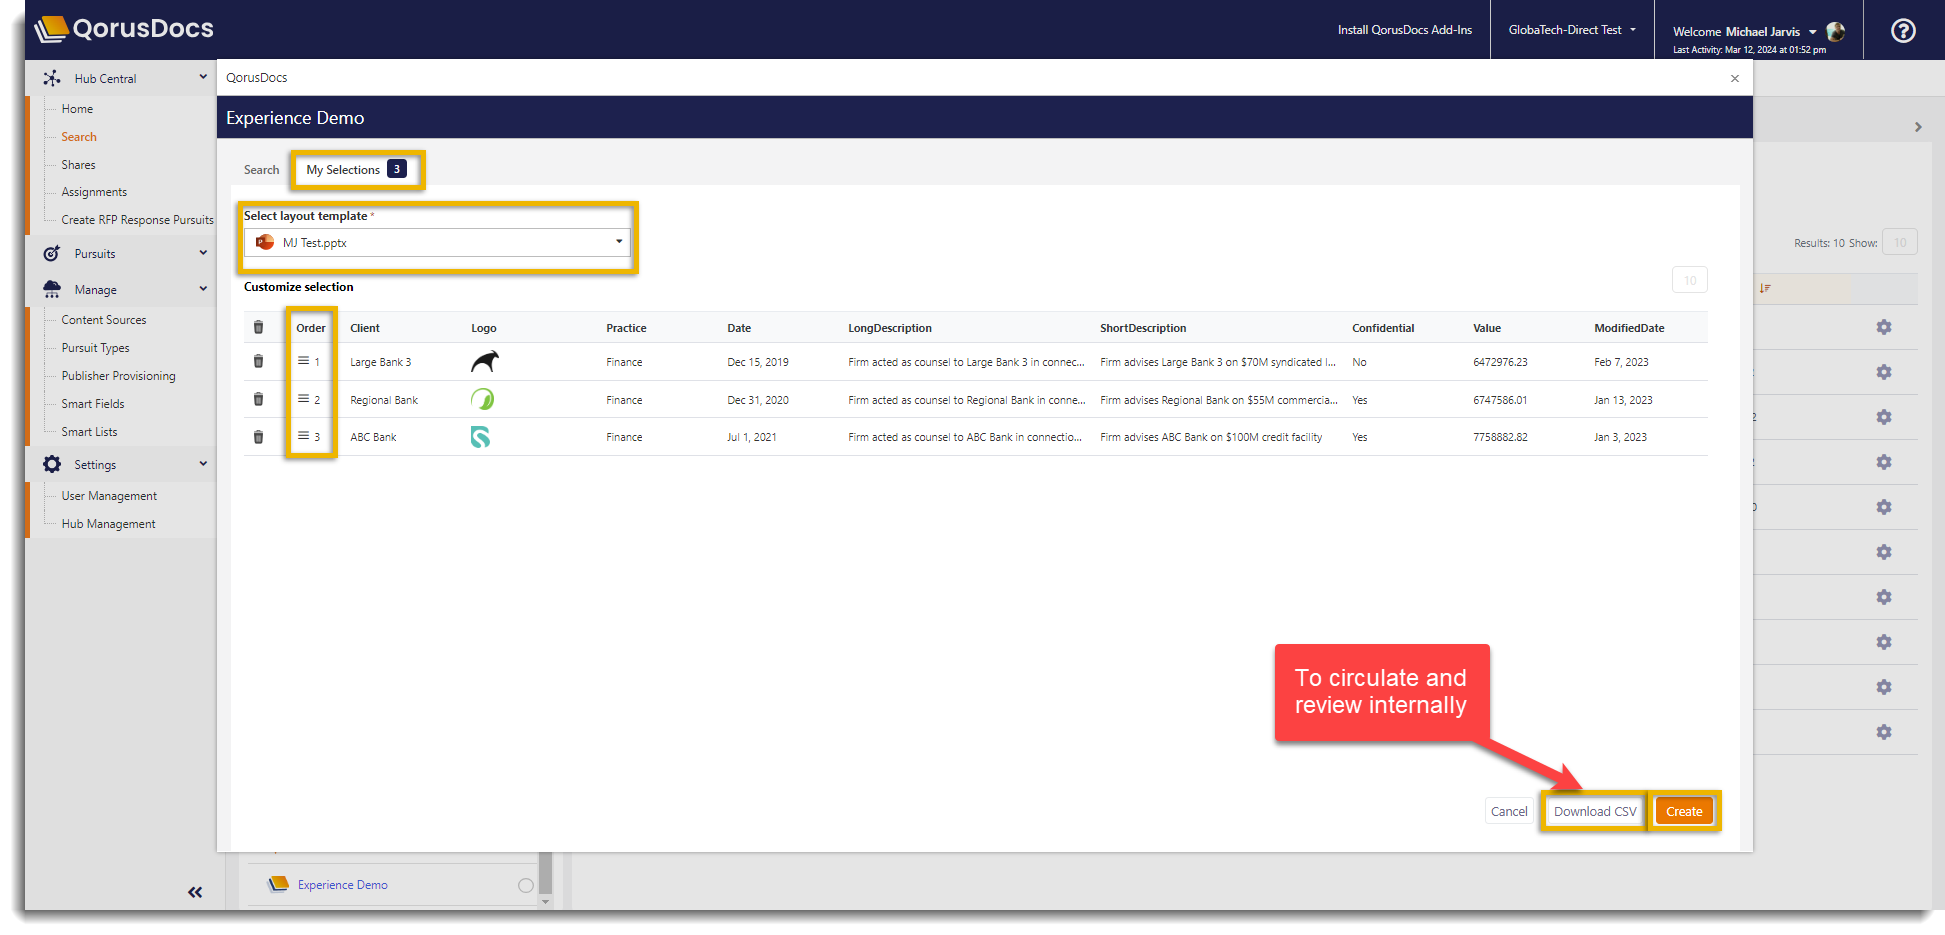
Task: Click the sort icon in background results header
Action: (x=1765, y=288)
